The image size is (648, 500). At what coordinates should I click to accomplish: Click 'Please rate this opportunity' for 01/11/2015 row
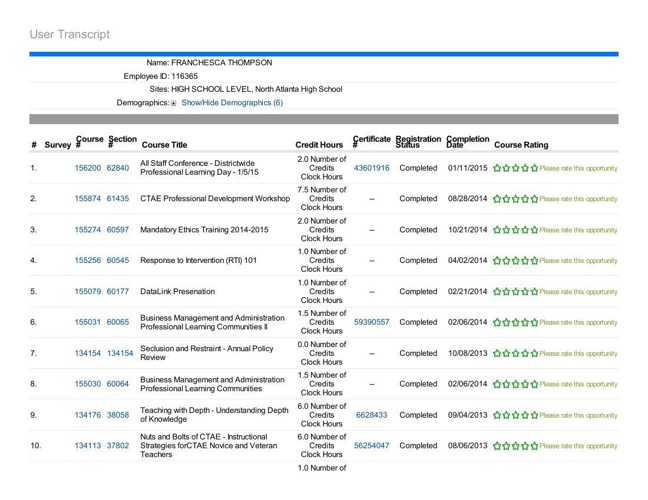pos(578,168)
